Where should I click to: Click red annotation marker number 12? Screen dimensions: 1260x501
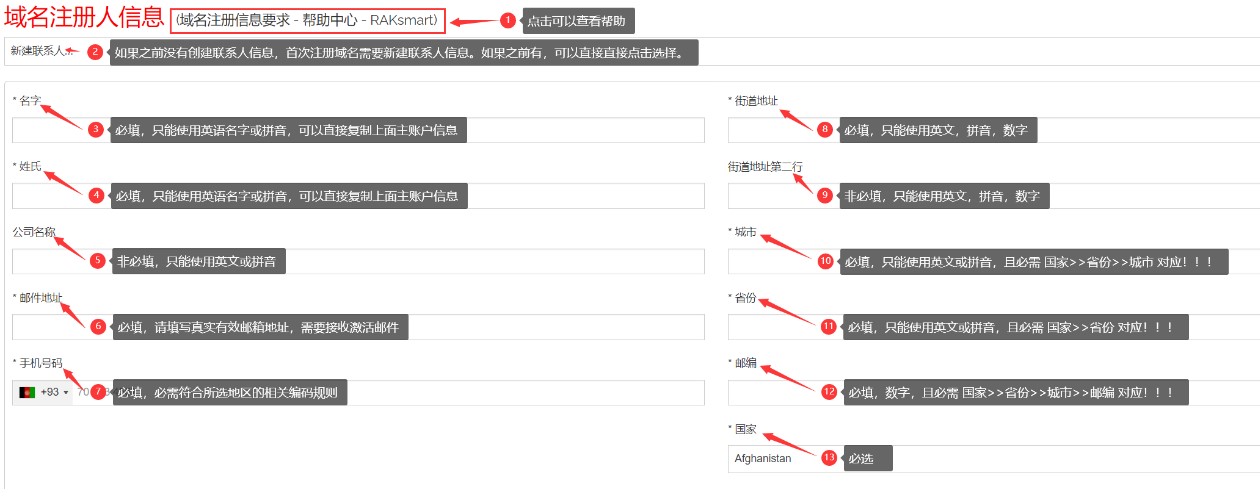pyautogui.click(x=828, y=392)
